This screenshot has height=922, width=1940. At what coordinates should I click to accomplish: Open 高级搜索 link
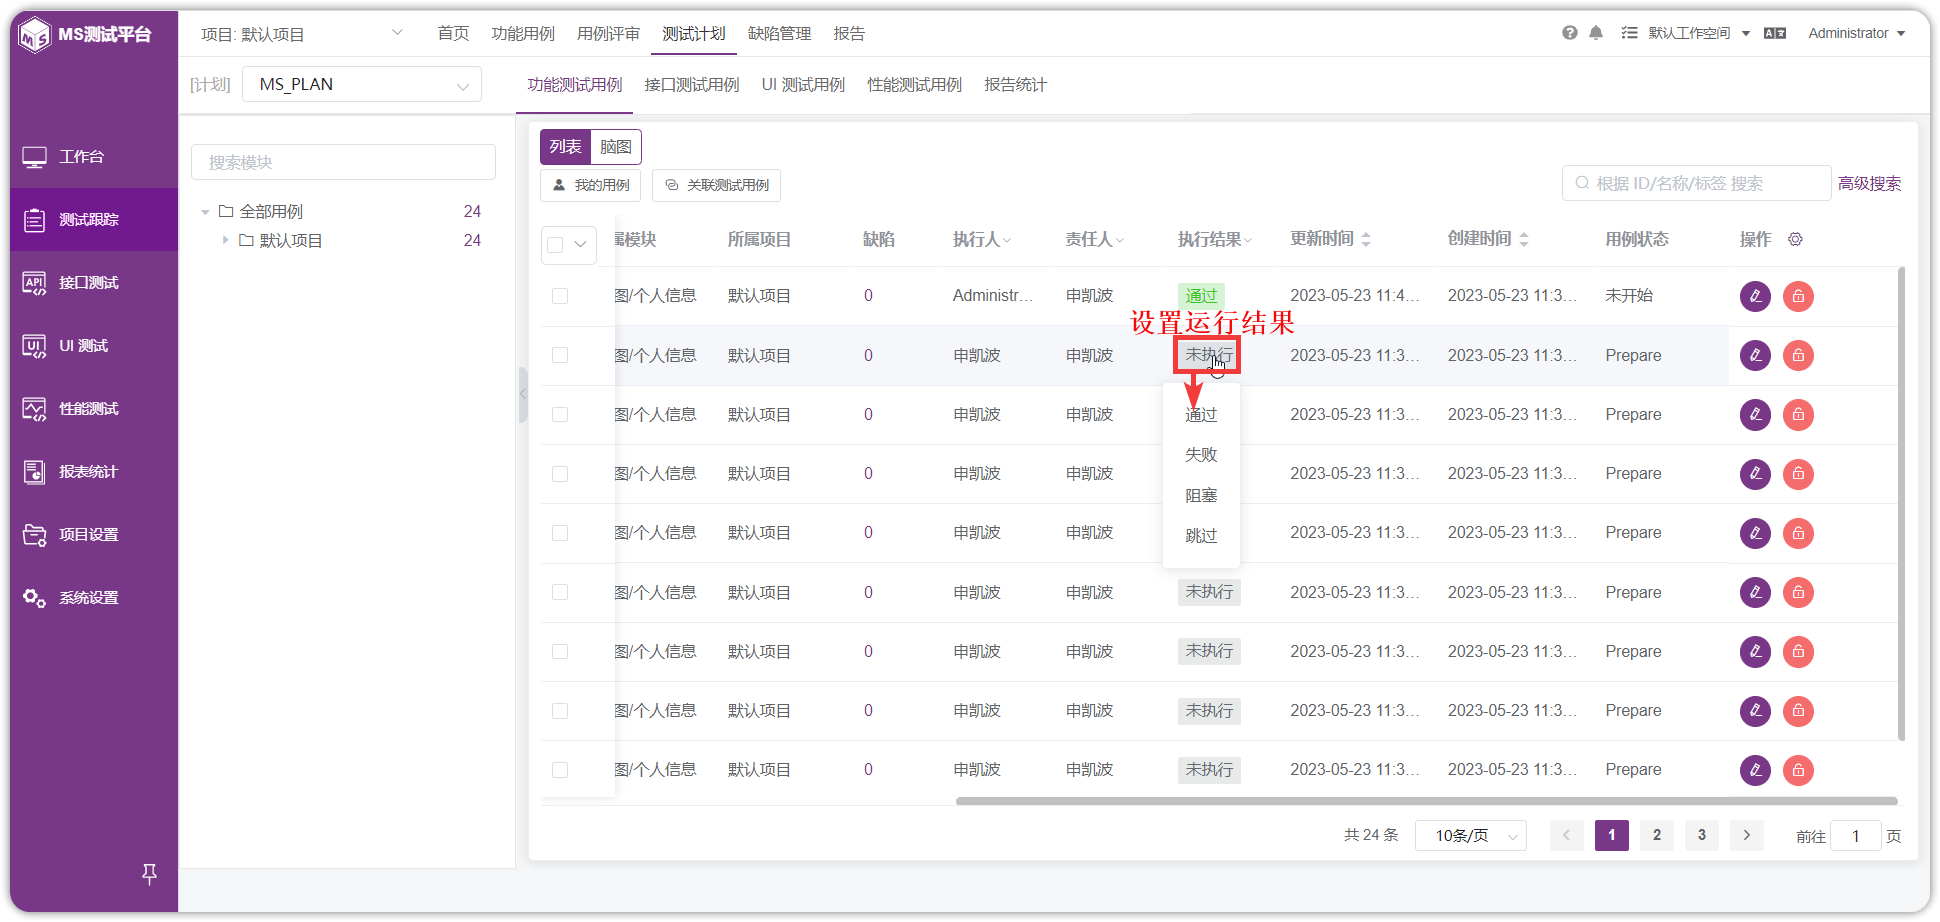(x=1870, y=183)
